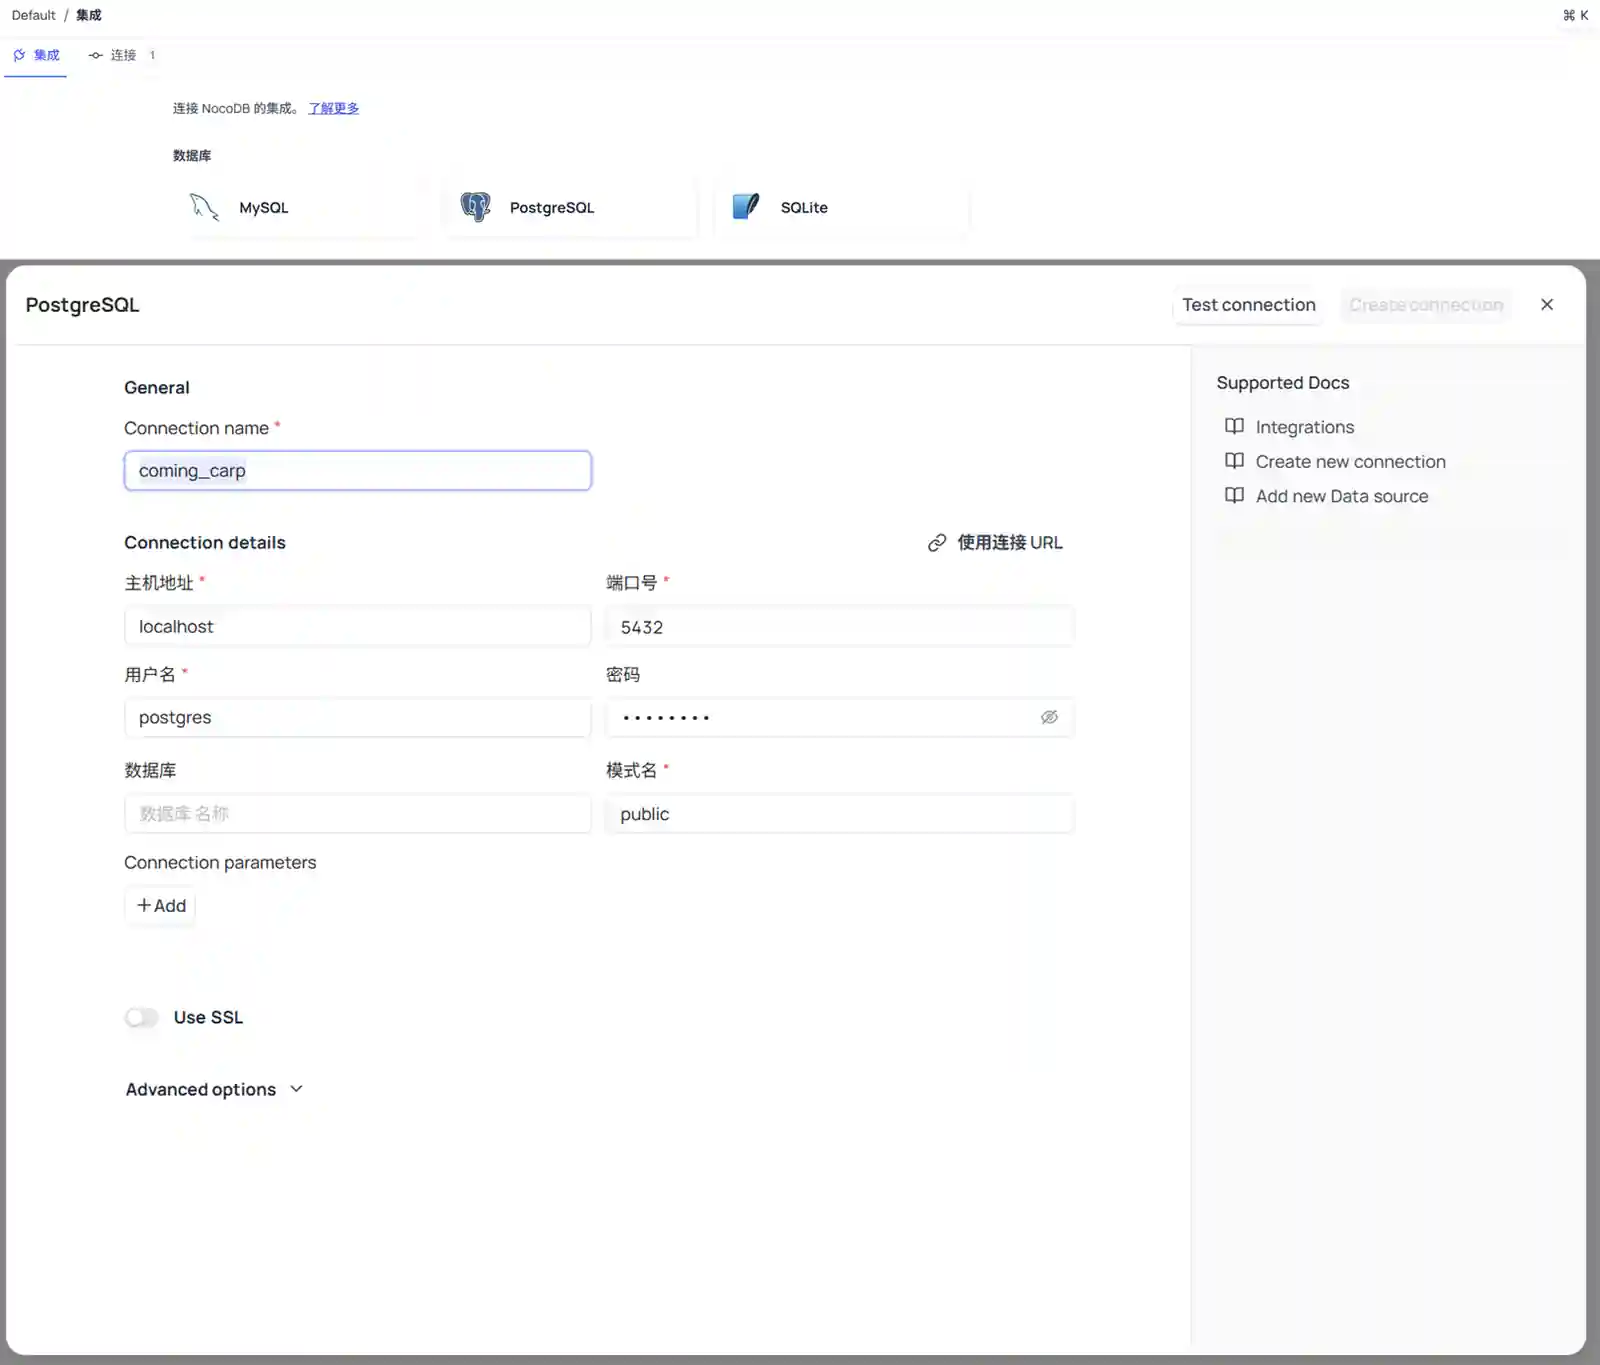Image resolution: width=1600 pixels, height=1365 pixels.
Task: Toggle password visibility eye icon
Action: [x=1049, y=717]
